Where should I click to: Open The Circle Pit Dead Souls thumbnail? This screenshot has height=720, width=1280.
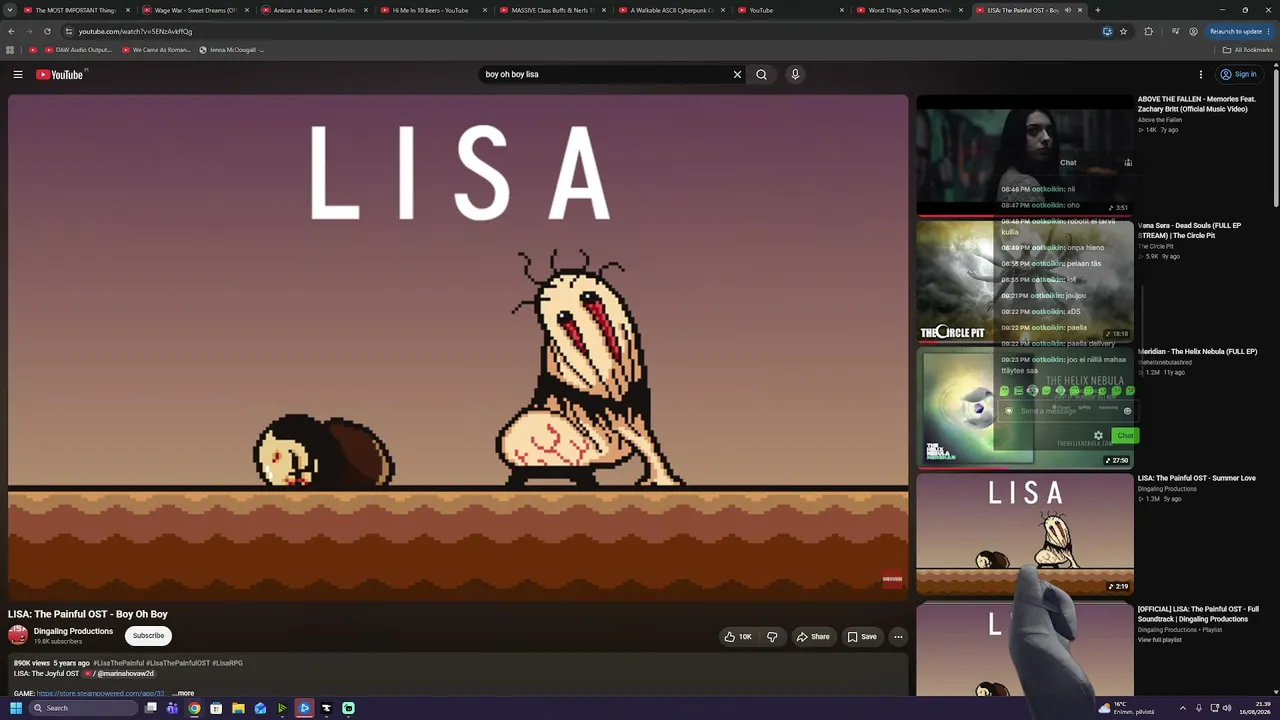point(1025,281)
